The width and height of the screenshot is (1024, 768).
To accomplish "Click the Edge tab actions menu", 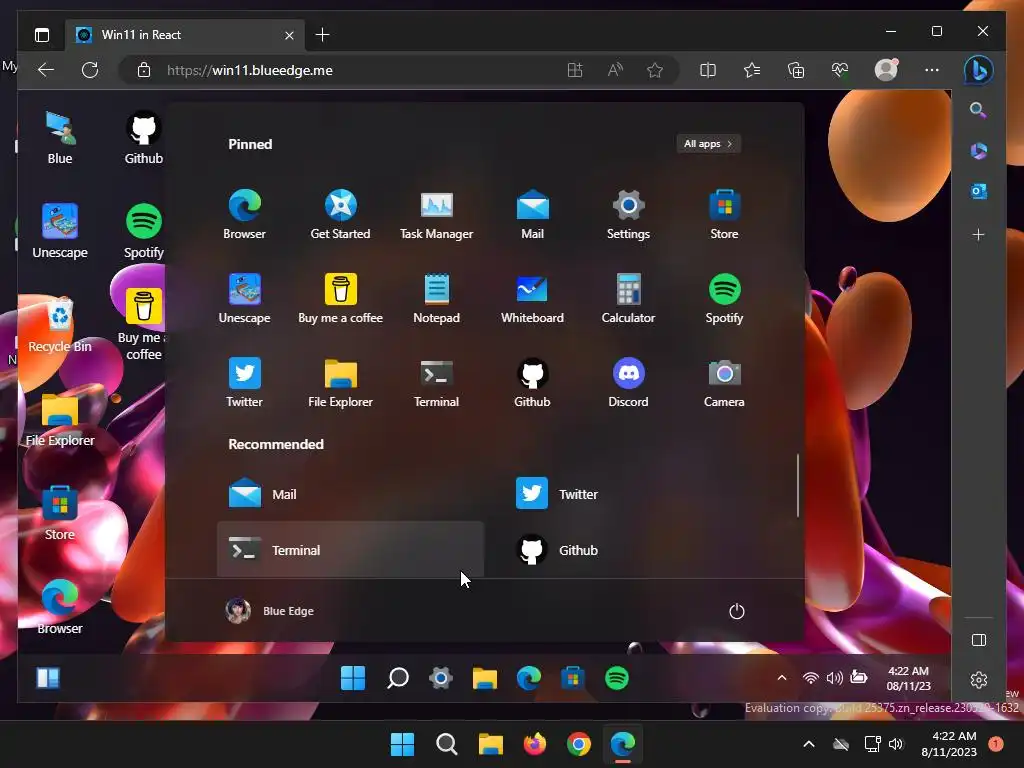I will pyautogui.click(x=42, y=35).
